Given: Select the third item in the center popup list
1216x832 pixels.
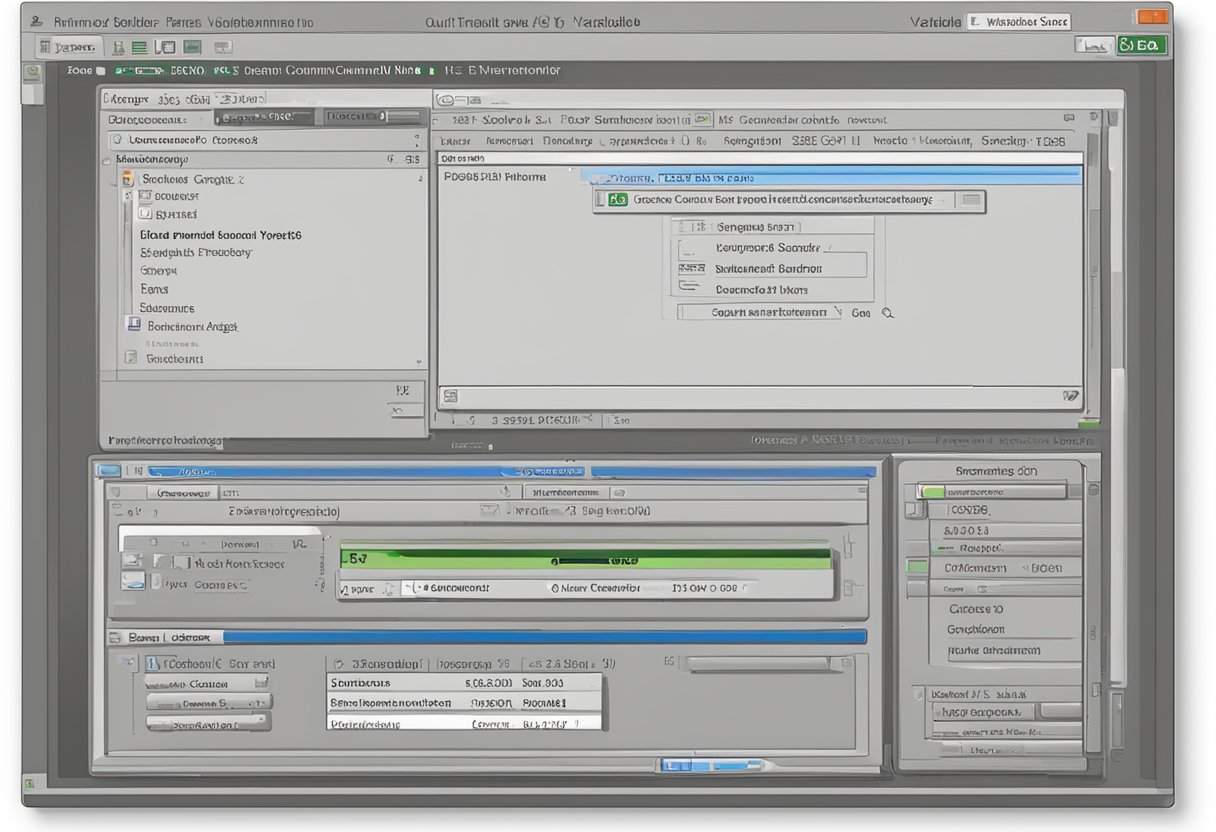Looking at the screenshot, I should [767, 268].
